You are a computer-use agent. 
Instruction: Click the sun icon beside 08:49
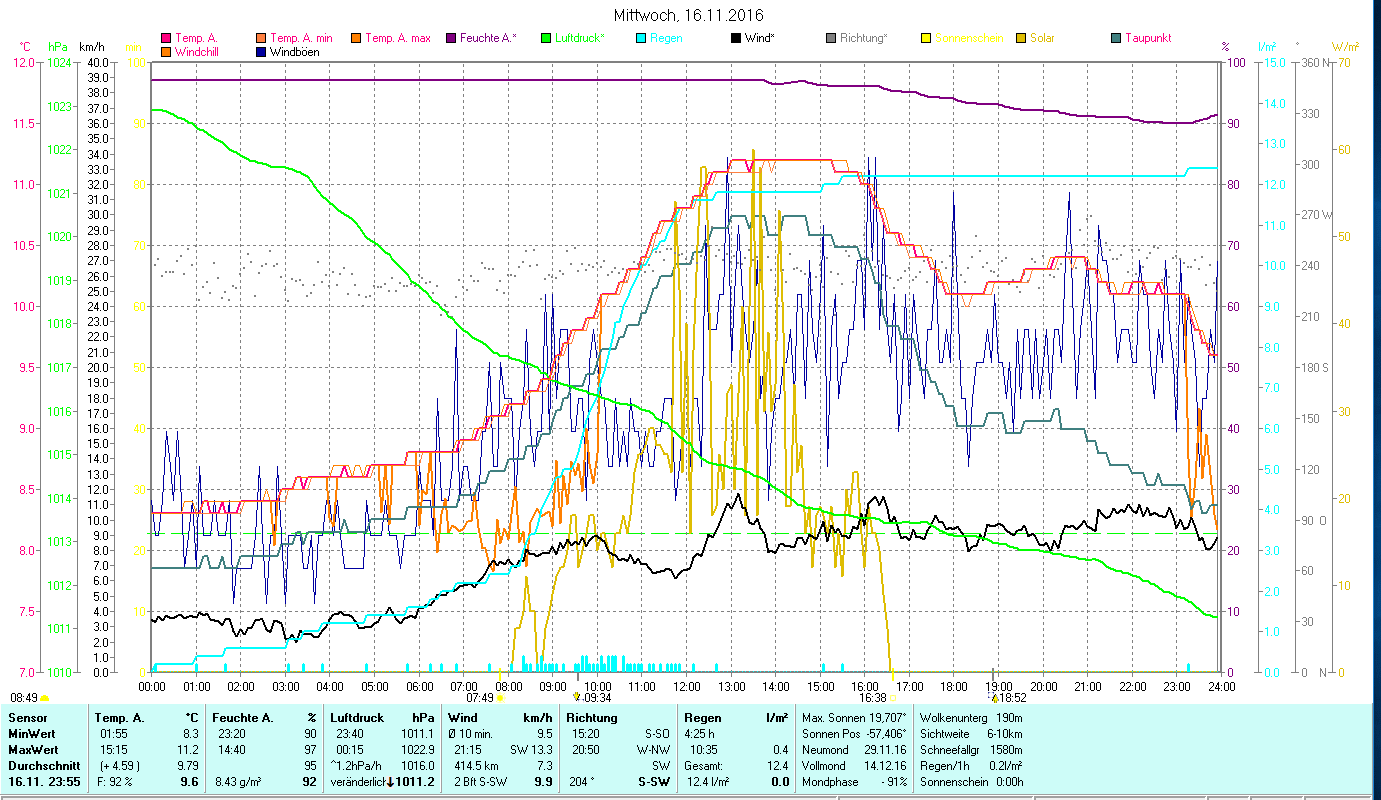click(44, 698)
